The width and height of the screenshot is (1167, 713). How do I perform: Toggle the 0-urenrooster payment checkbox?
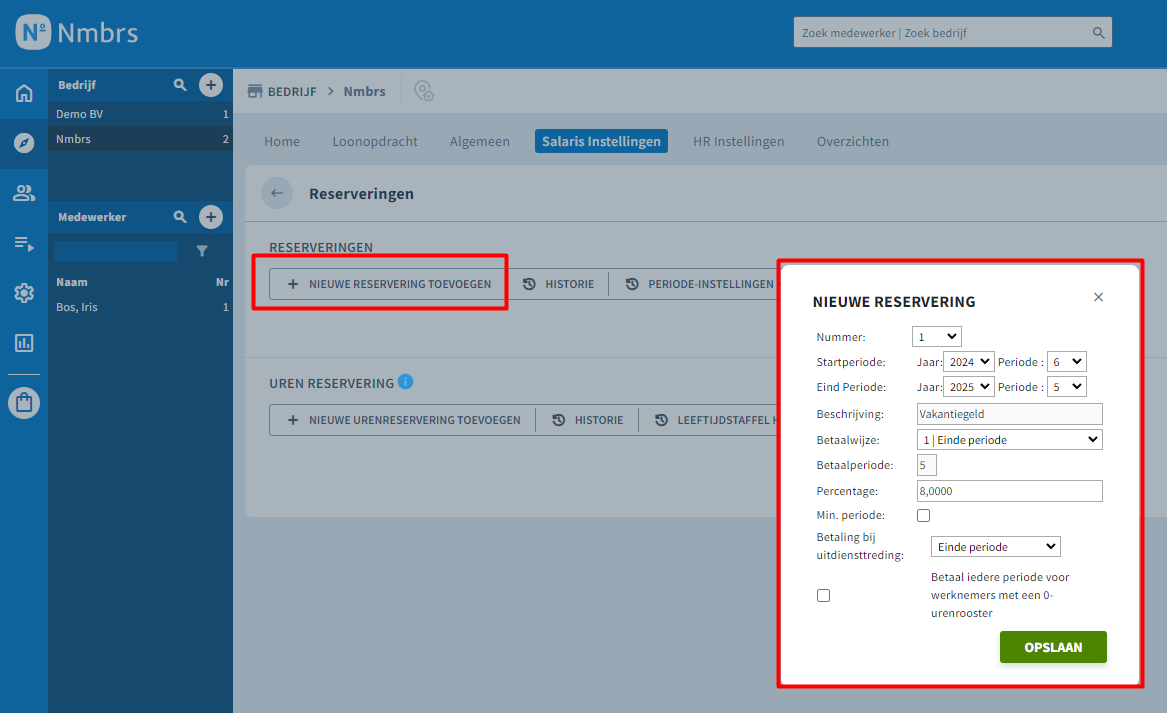823,595
